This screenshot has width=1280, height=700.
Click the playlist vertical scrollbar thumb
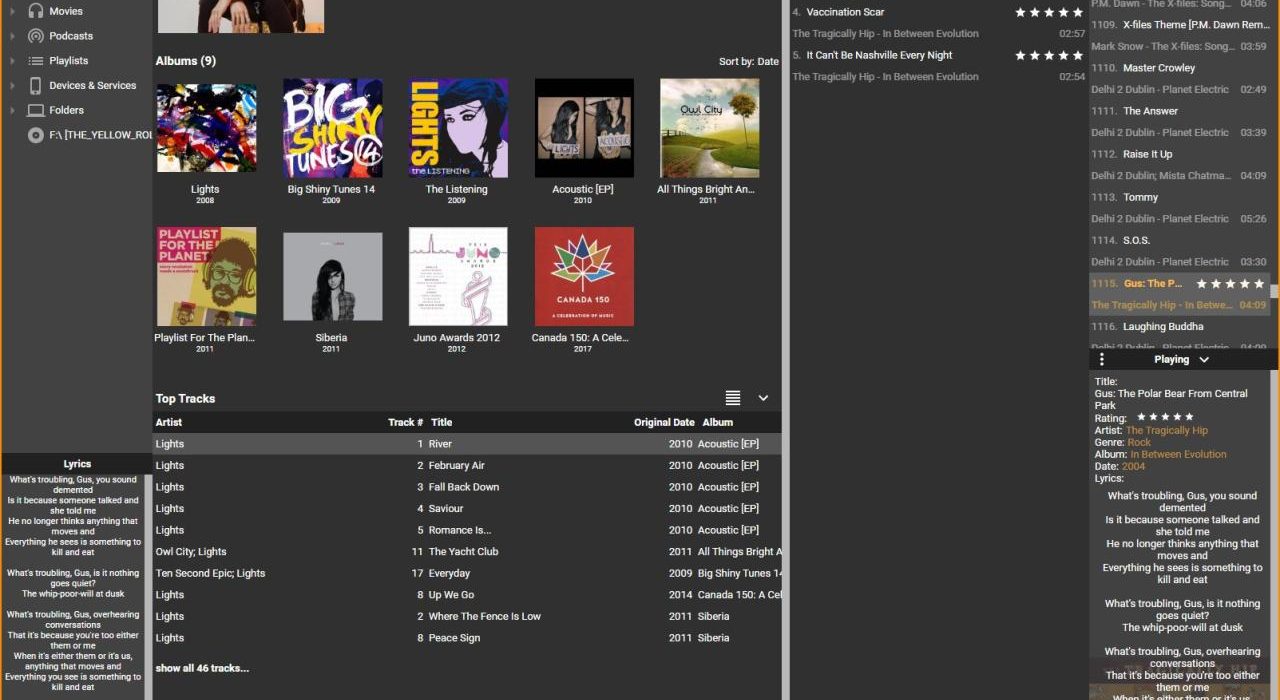point(1274,291)
